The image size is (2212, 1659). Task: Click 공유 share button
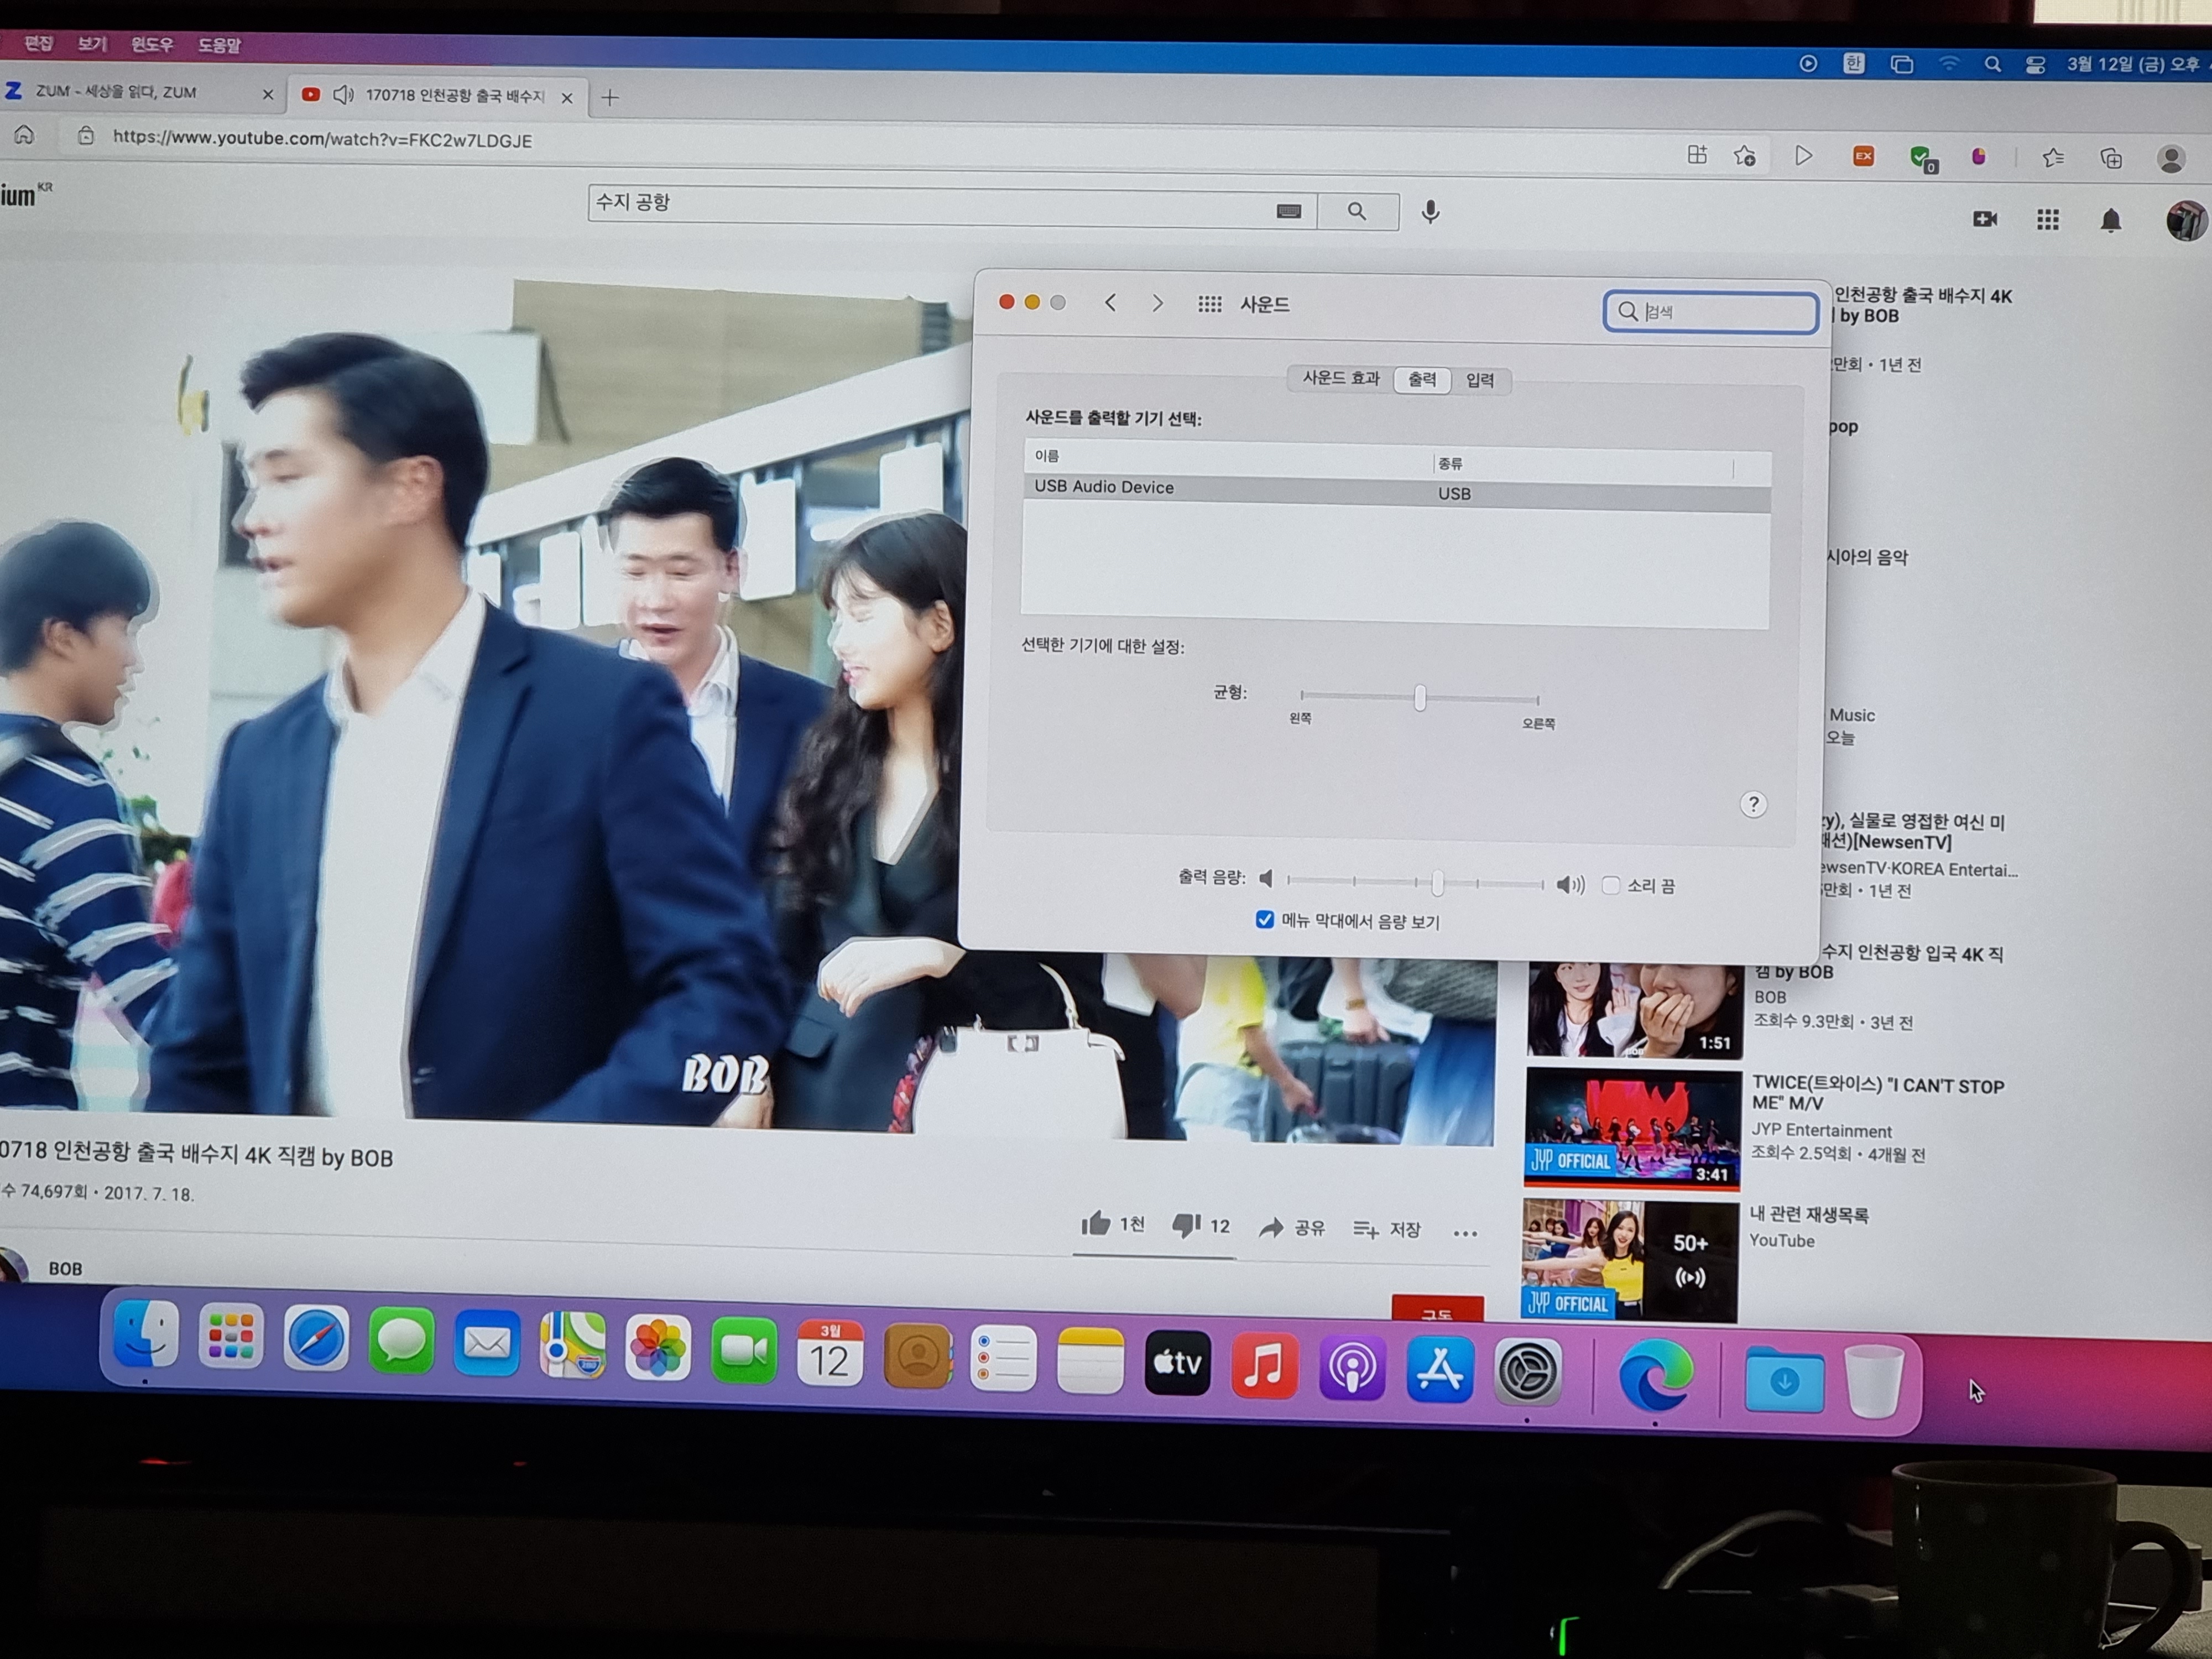(1291, 1228)
